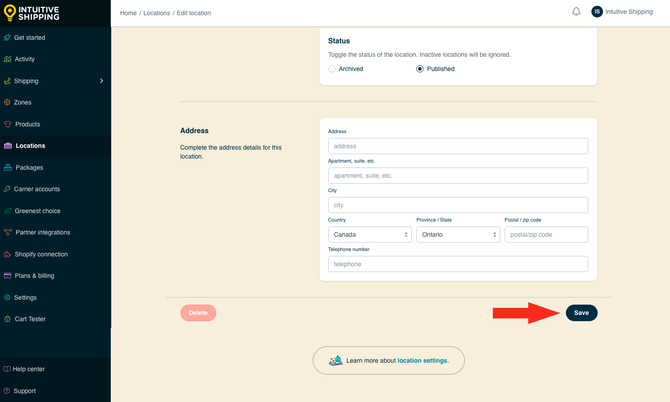Click the Partner integrations icon
This screenshot has height=402, width=670.
pyautogui.click(x=8, y=232)
